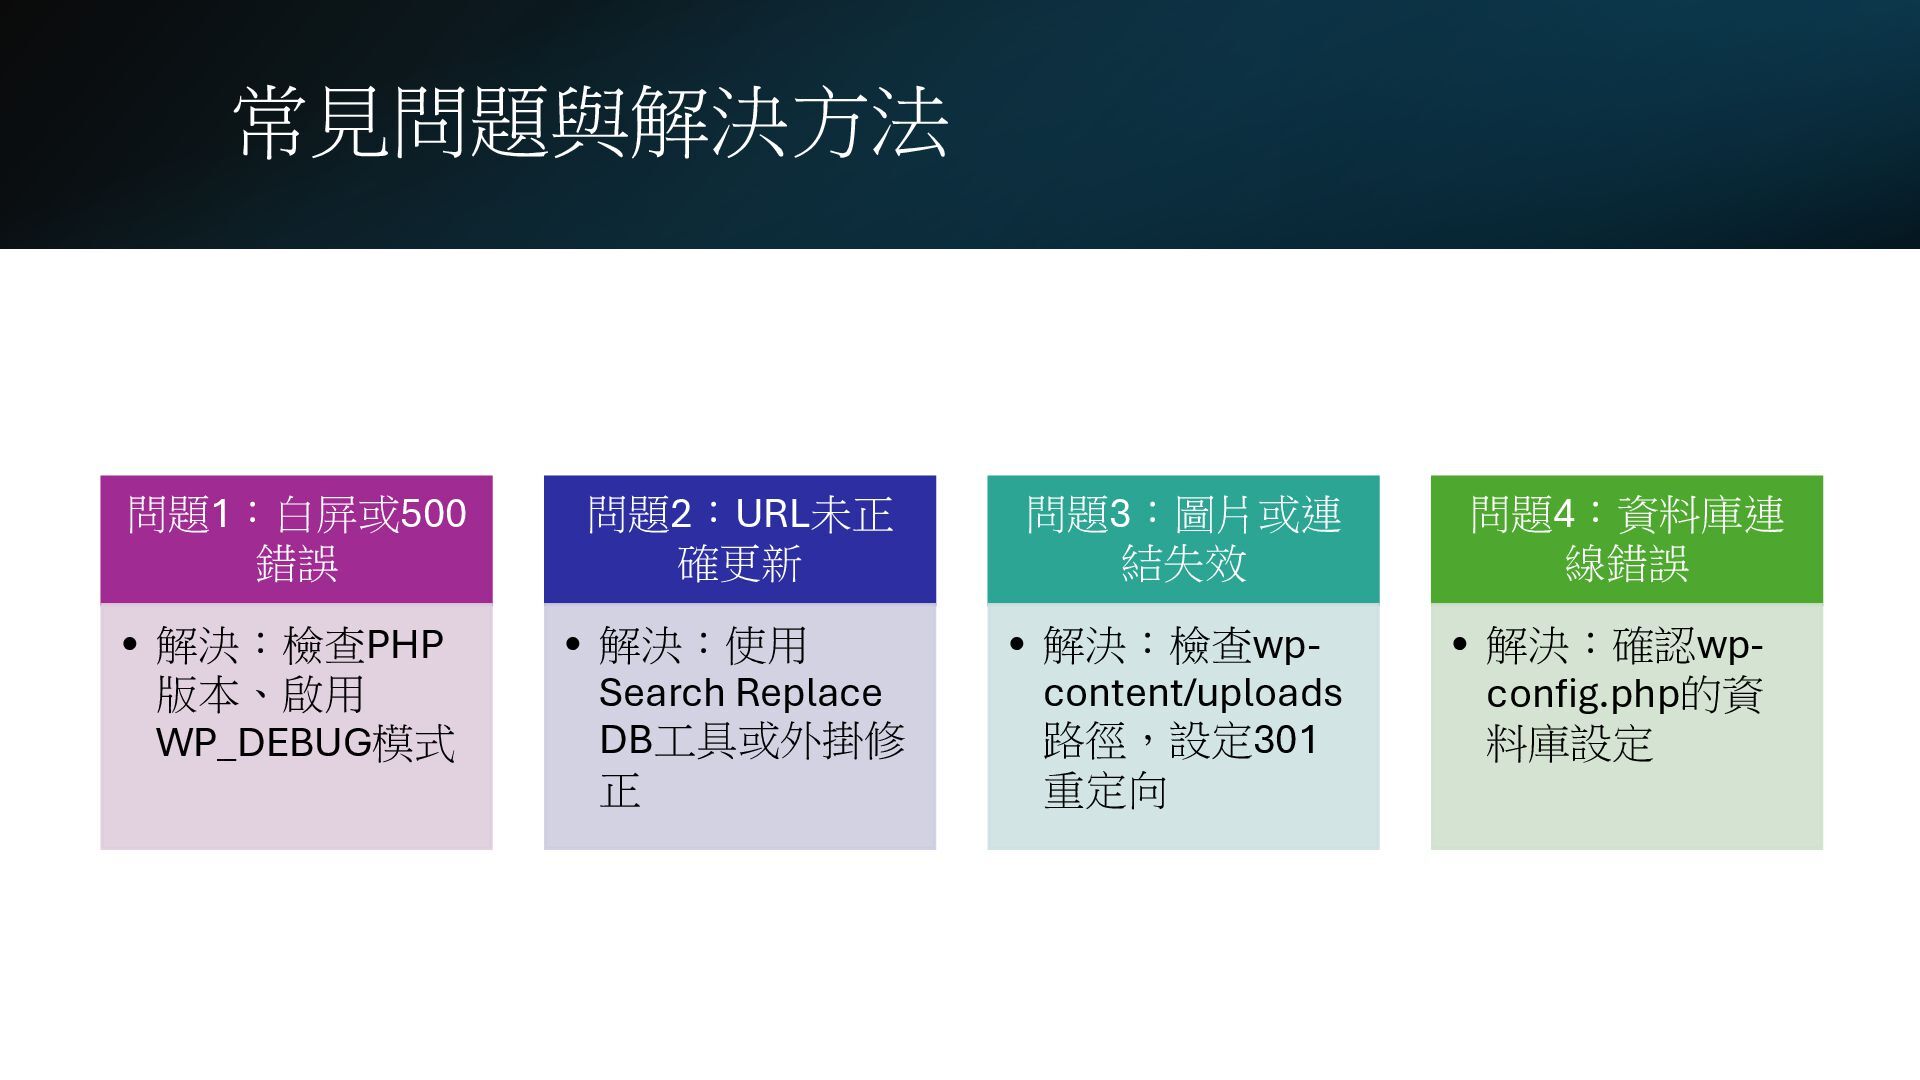
Task: Click the config.php的資料 text line
Action: 1624,693
